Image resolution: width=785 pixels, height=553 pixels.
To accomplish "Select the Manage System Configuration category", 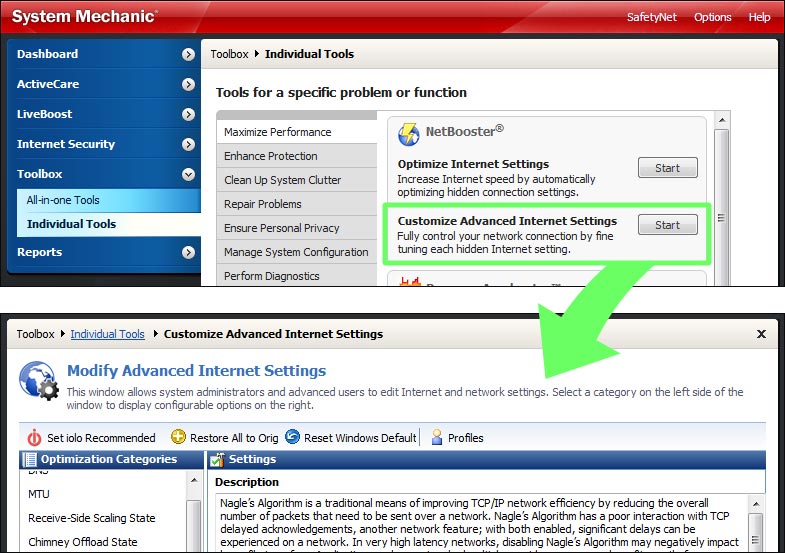I will 297,252.
